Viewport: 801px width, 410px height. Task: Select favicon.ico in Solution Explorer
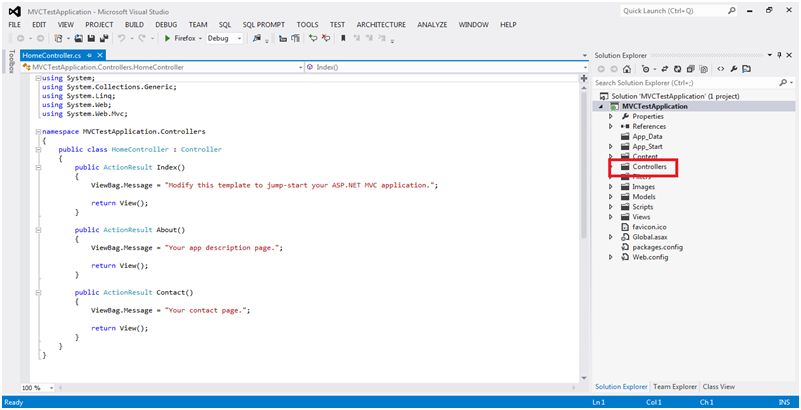pos(649,227)
